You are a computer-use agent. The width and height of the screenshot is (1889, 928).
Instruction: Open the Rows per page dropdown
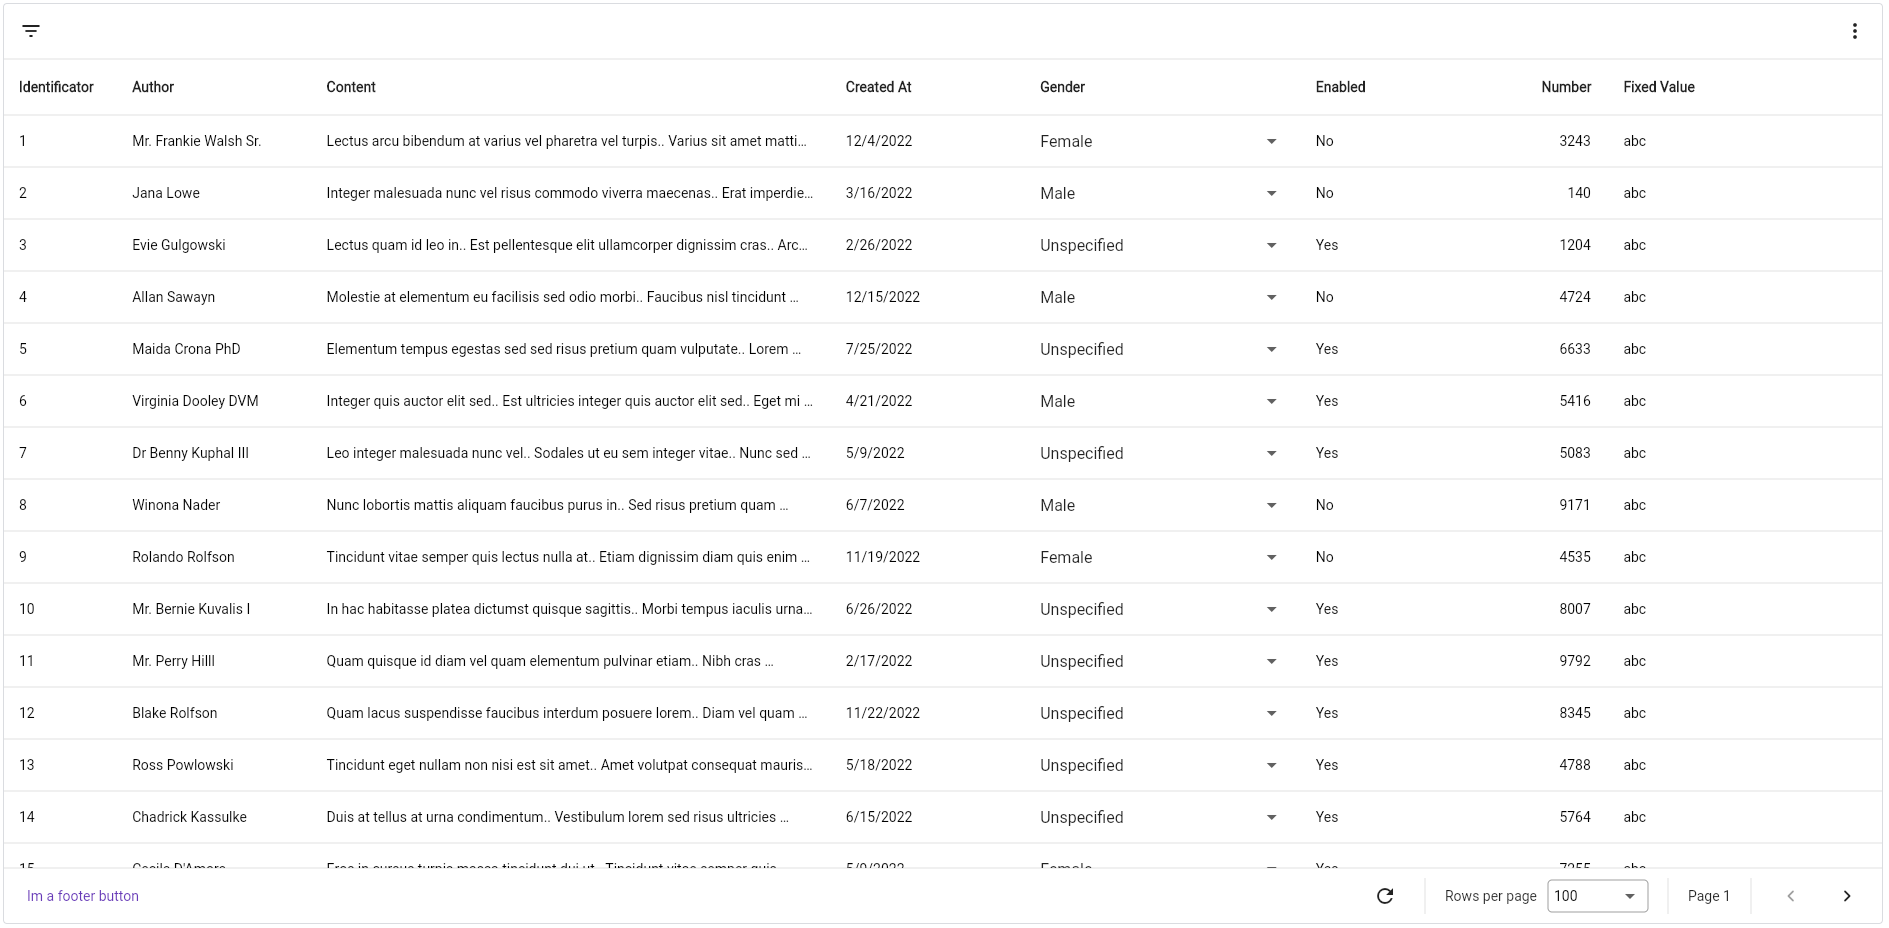[x=1597, y=896]
